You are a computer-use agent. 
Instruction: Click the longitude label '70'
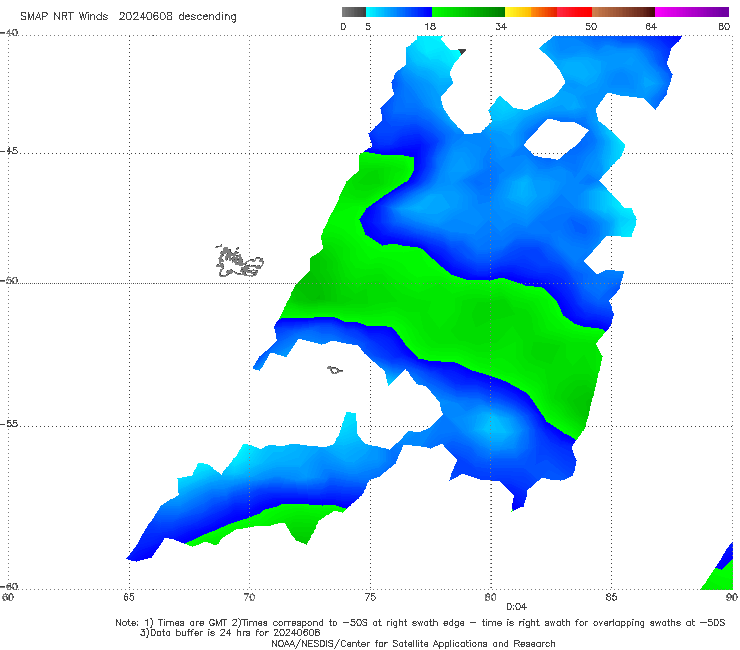tap(249, 598)
